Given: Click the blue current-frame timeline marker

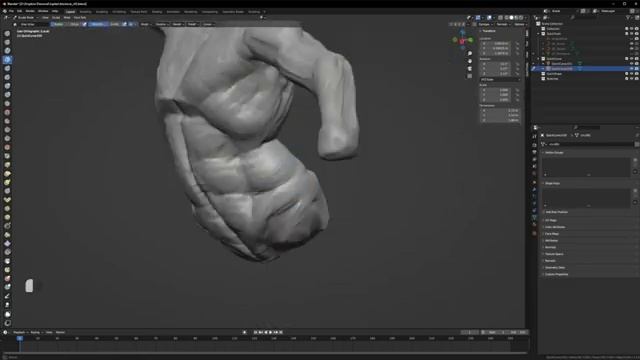Looking at the screenshot, I should [x=20, y=338].
